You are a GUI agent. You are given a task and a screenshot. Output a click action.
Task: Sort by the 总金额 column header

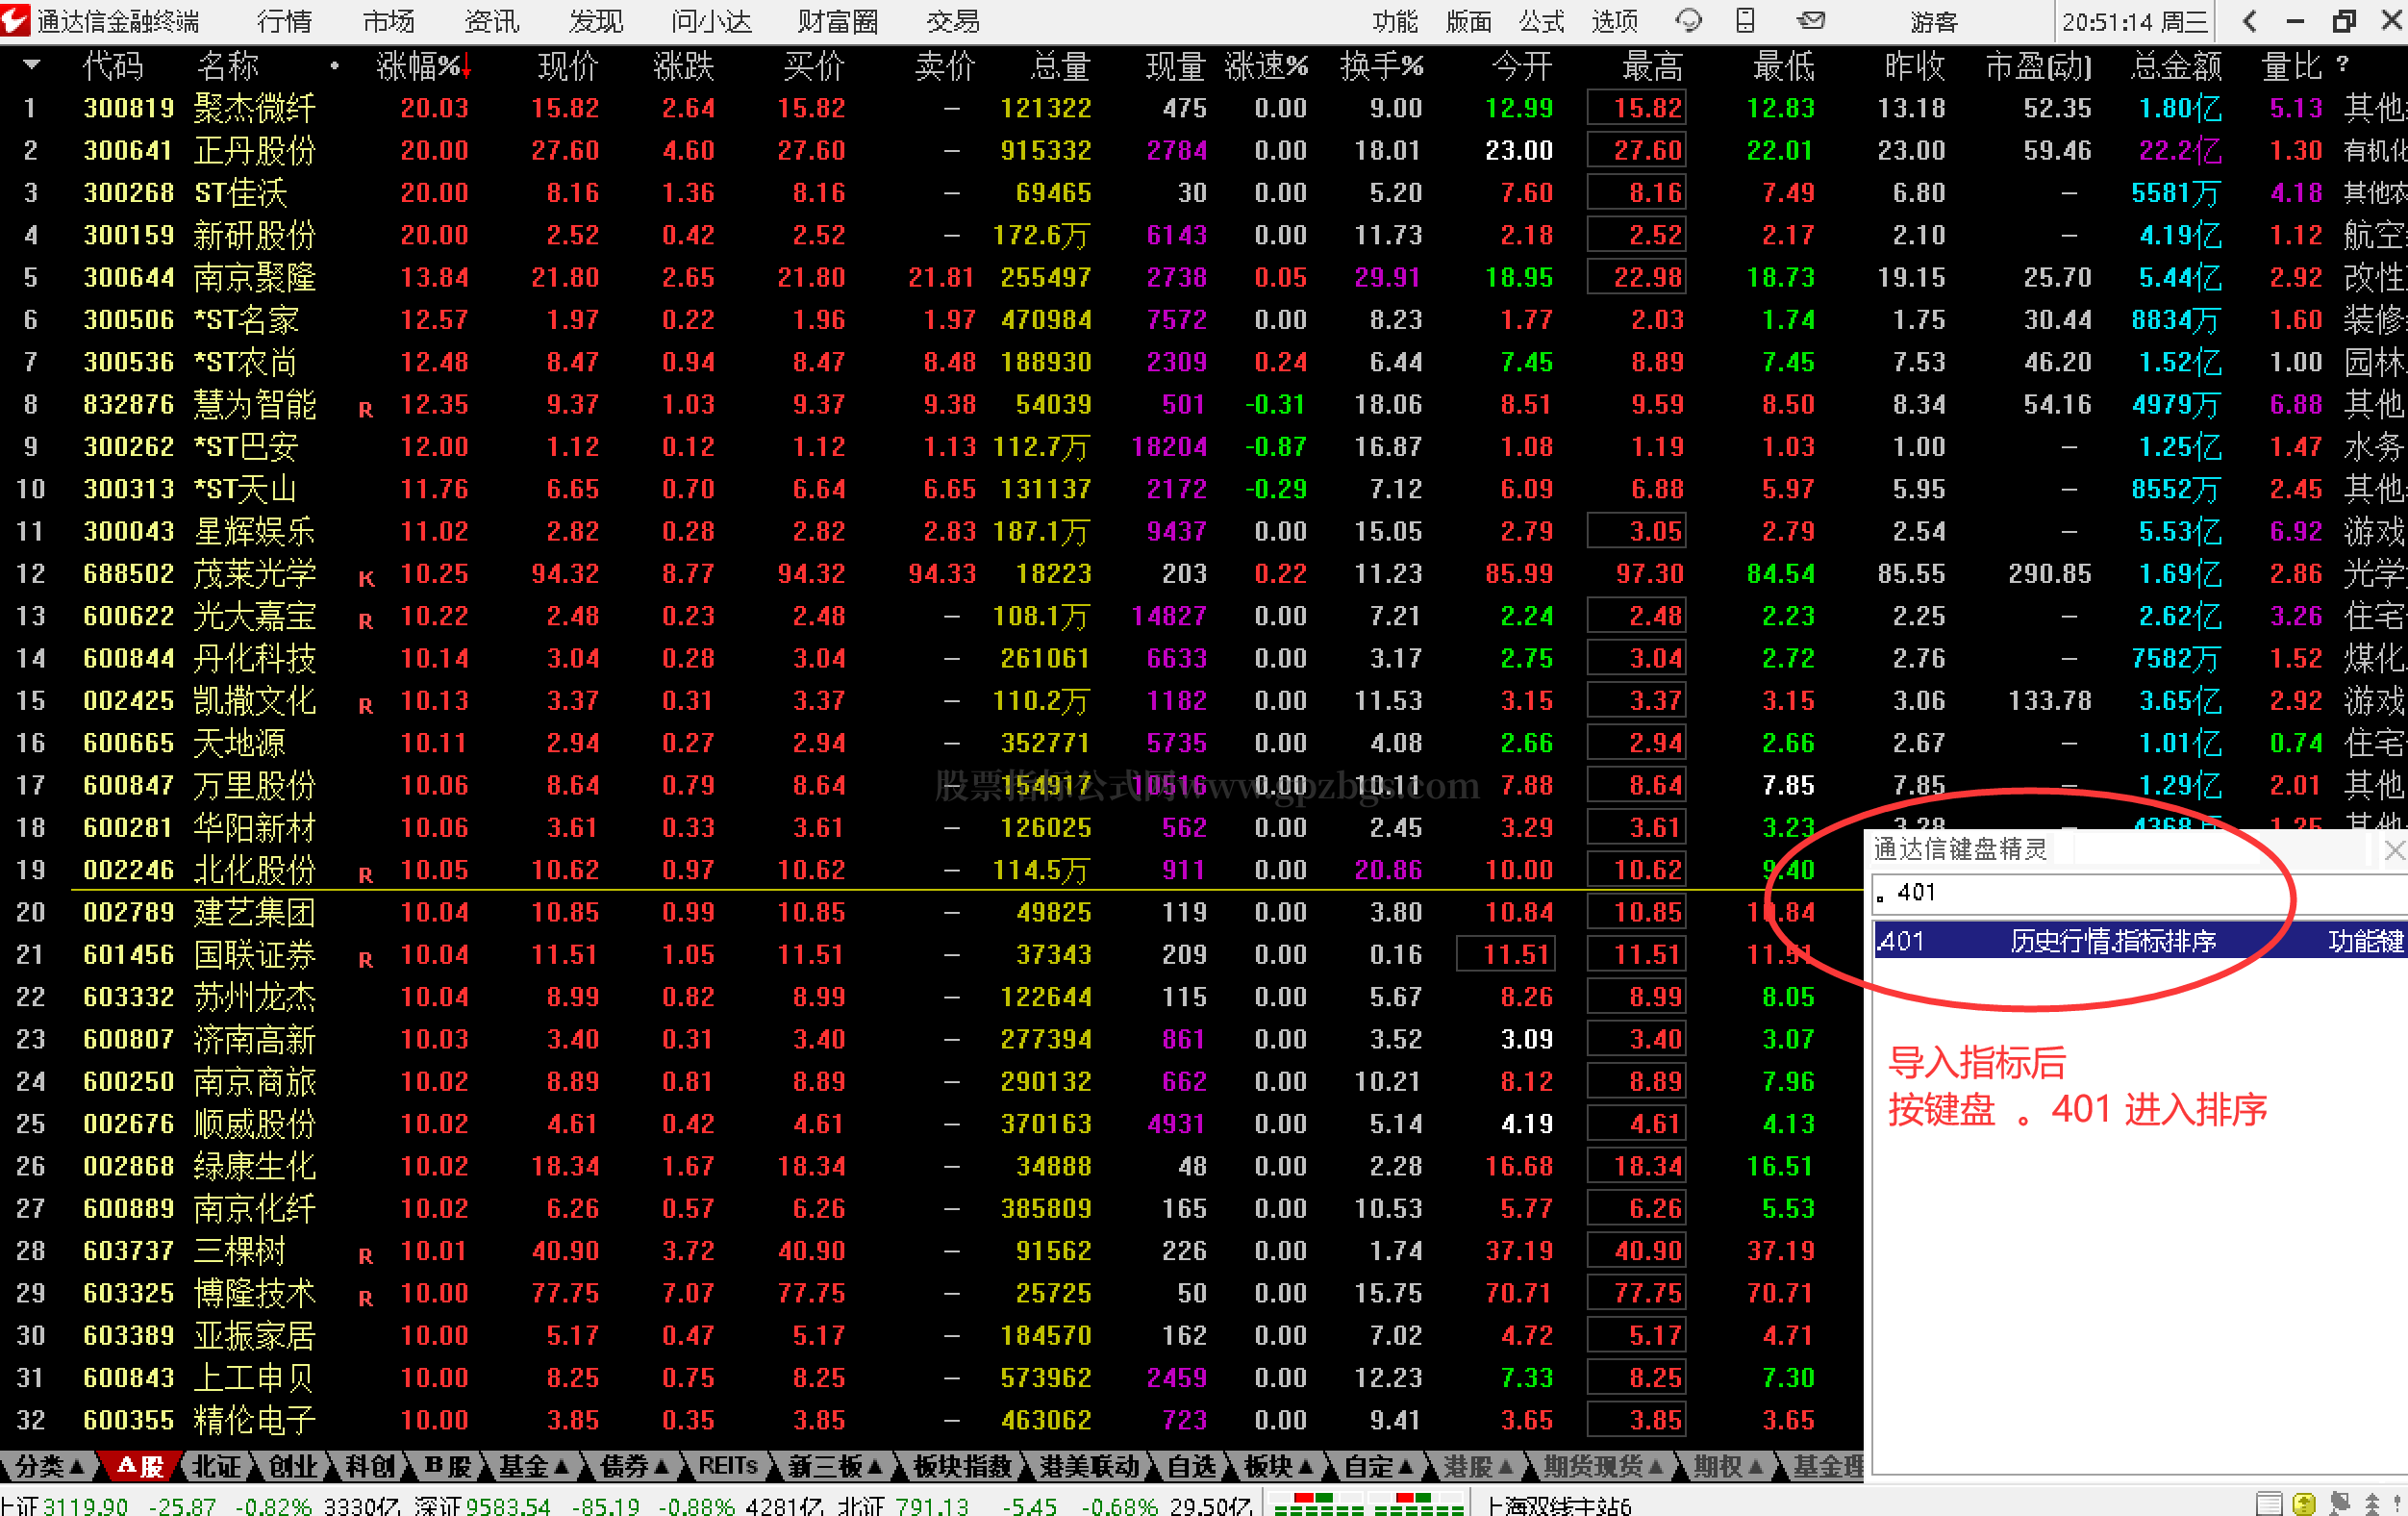[x=2177, y=66]
